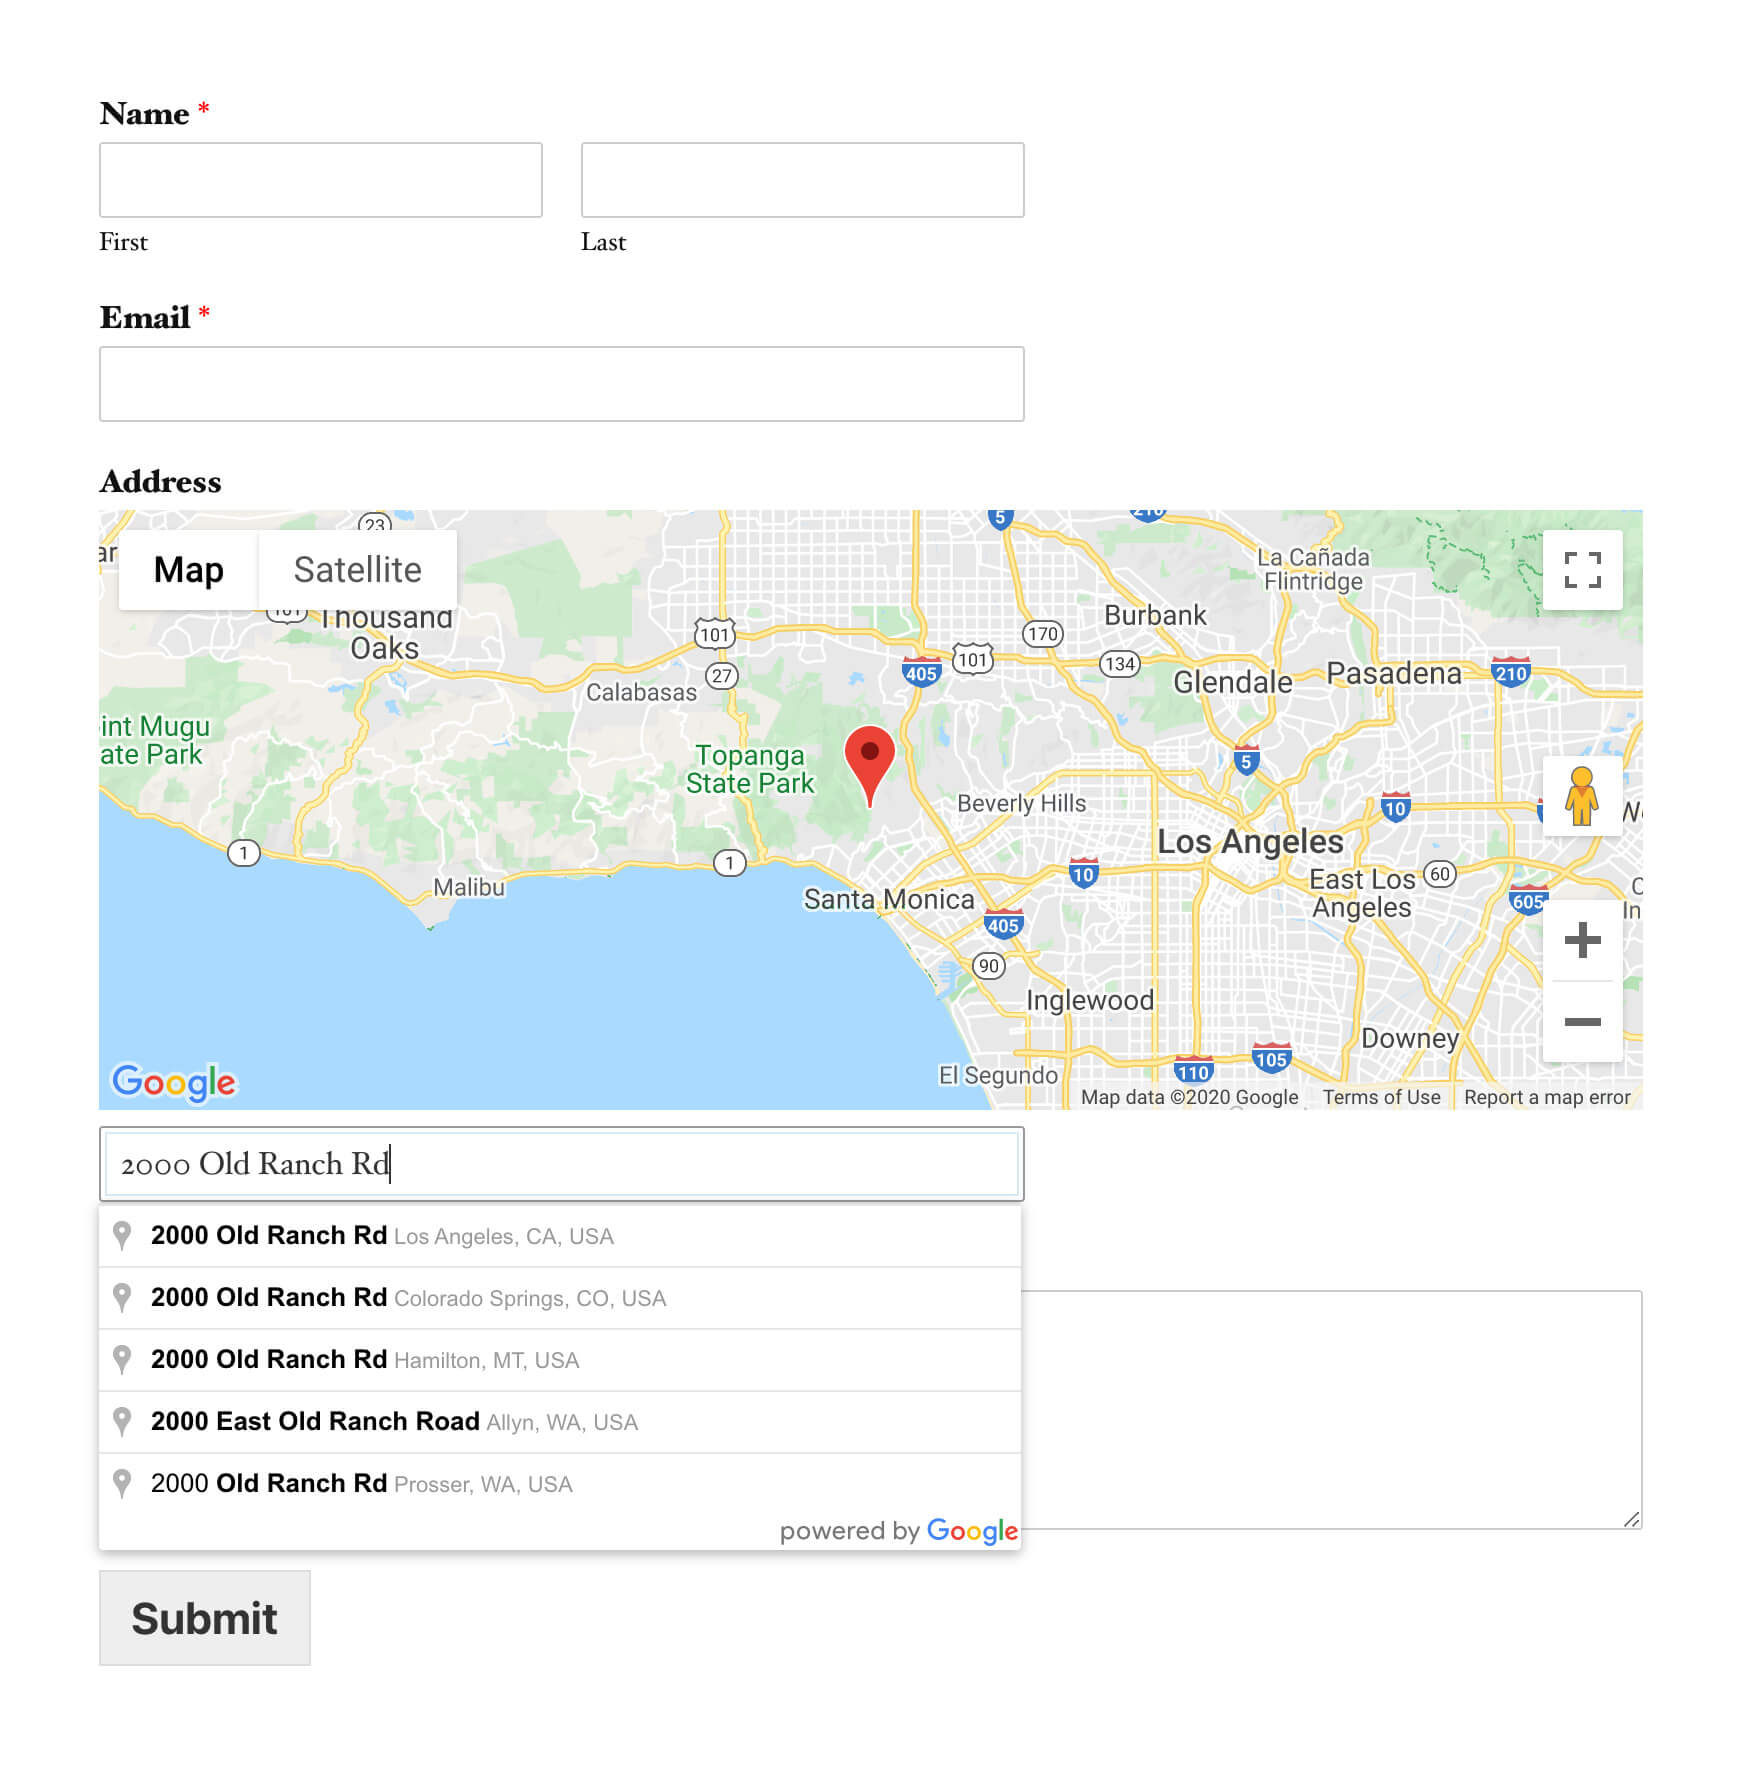Screen dimensions: 1744x1767
Task: Switch to Satellite view
Action: point(357,570)
